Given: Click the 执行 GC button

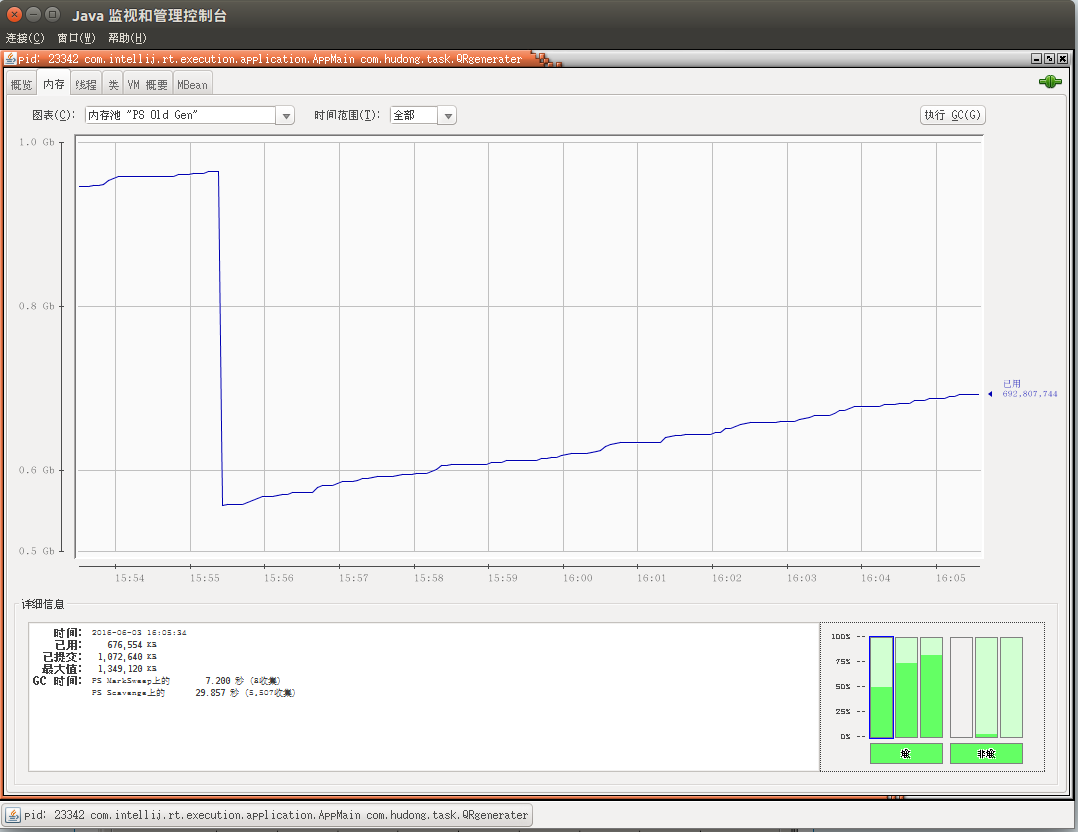Looking at the screenshot, I should [x=952, y=115].
